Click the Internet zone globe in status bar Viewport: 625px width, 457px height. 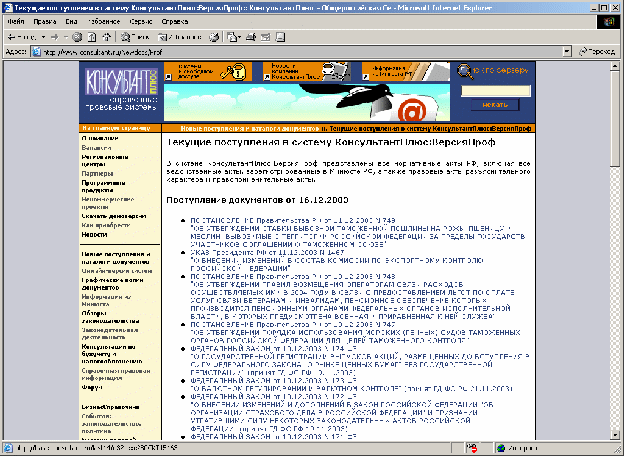point(501,448)
